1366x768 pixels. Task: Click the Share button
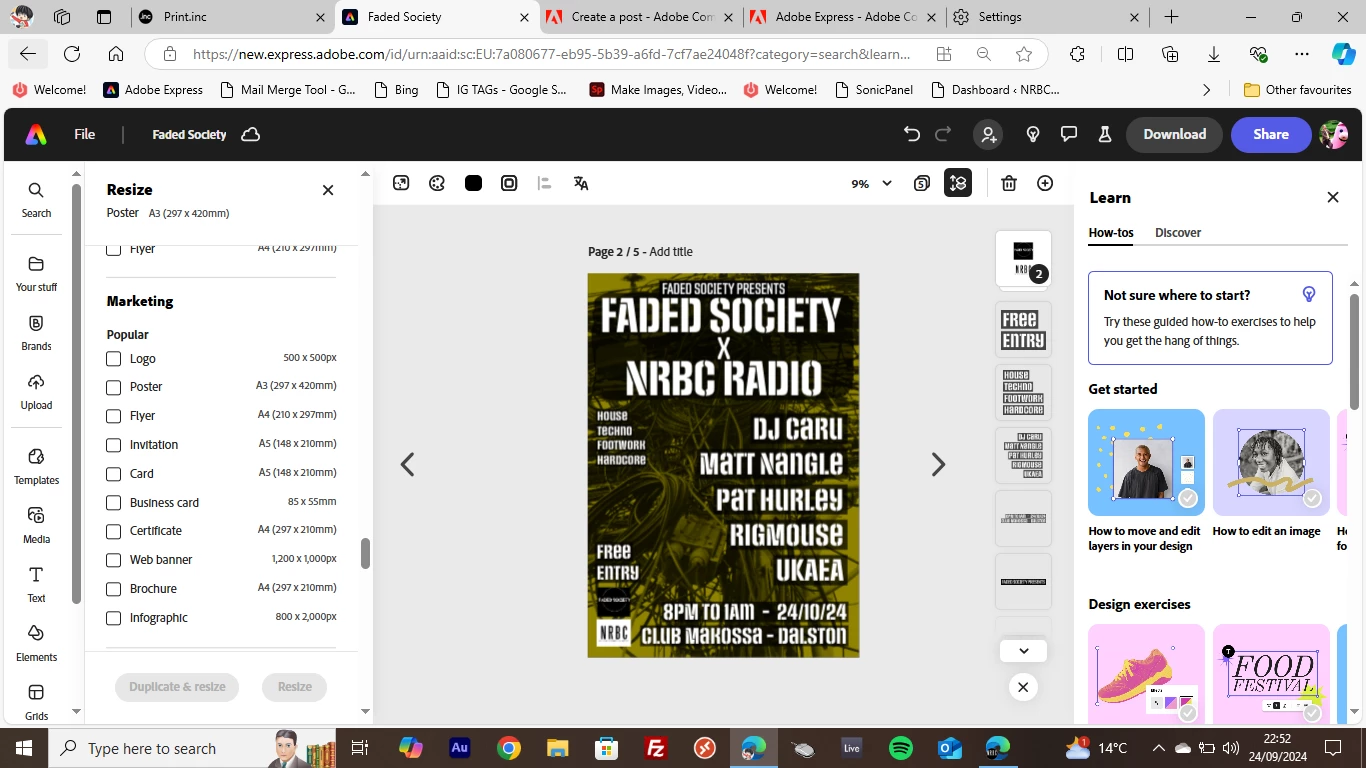coord(1271,134)
